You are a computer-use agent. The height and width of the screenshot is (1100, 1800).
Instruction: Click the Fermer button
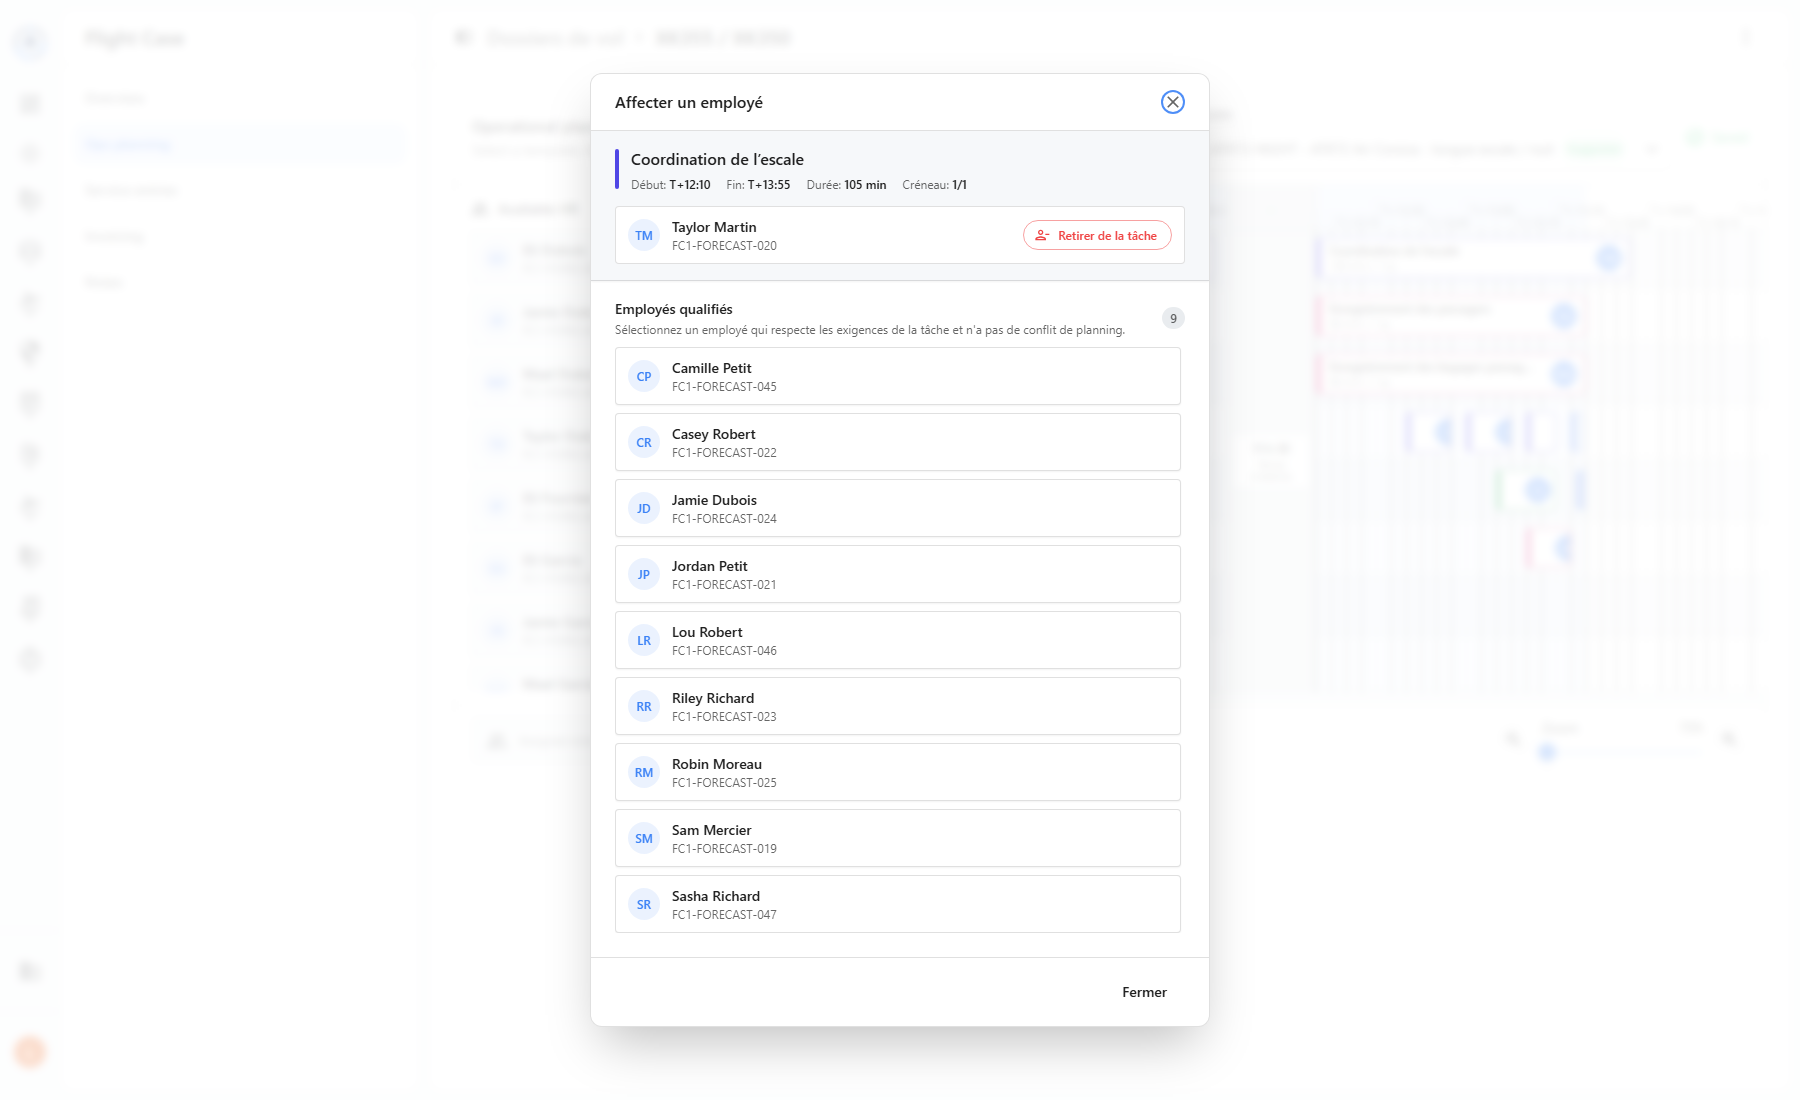1144,992
